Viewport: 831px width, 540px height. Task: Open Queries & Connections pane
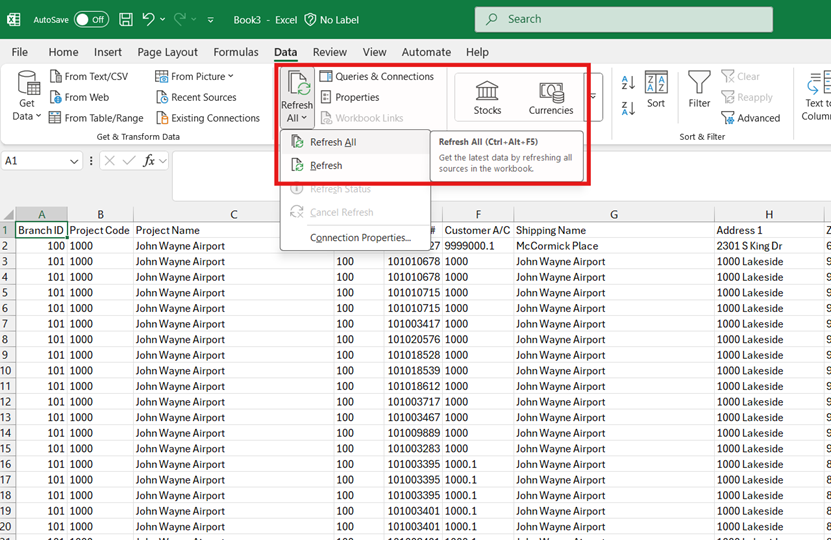[377, 76]
